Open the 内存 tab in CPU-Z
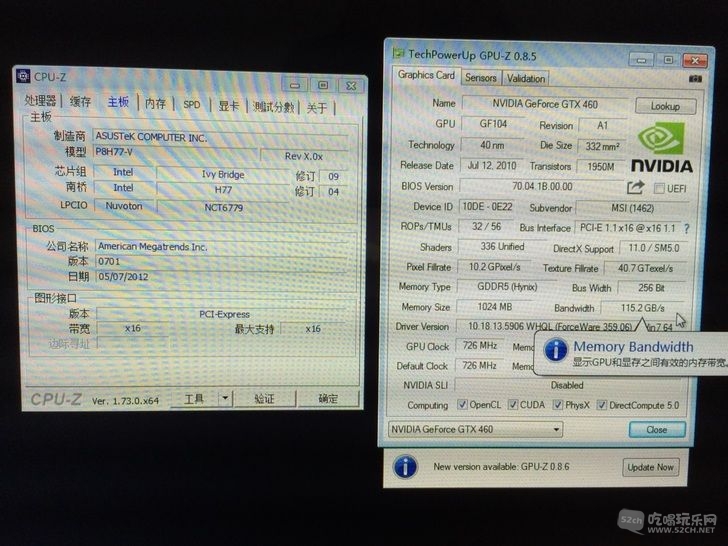 pyautogui.click(x=155, y=104)
